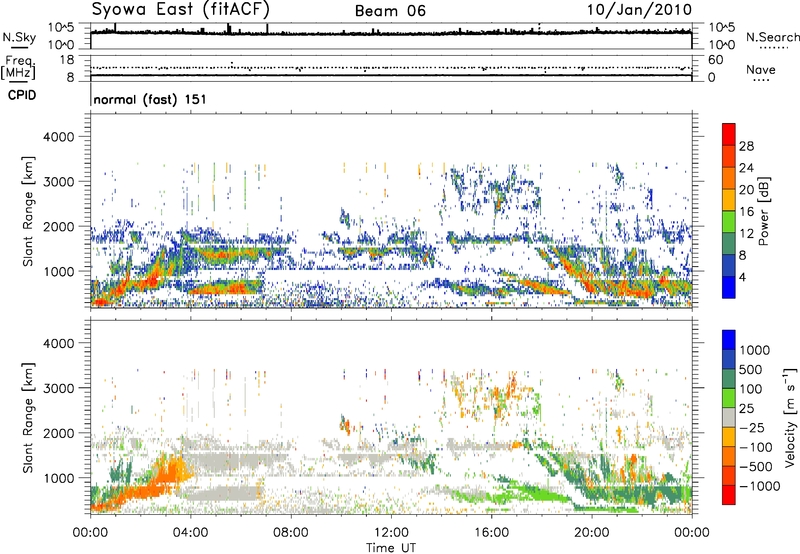Select the 'normal (fast) 151' mode text
This screenshot has width=800, height=554.
tap(150, 99)
